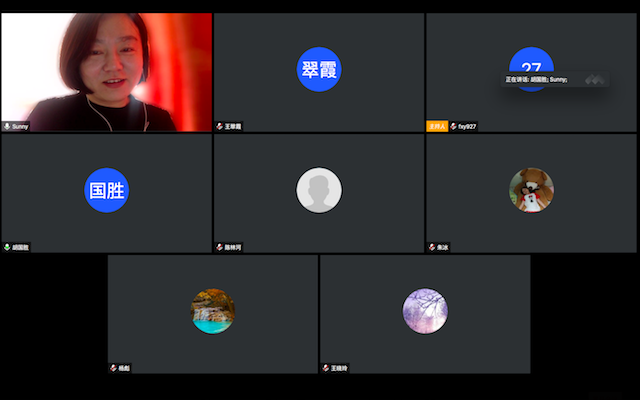Image resolution: width=640 pixels, height=400 pixels.
Task: Click the muted mic icon beside 朱冰
Action: point(432,246)
